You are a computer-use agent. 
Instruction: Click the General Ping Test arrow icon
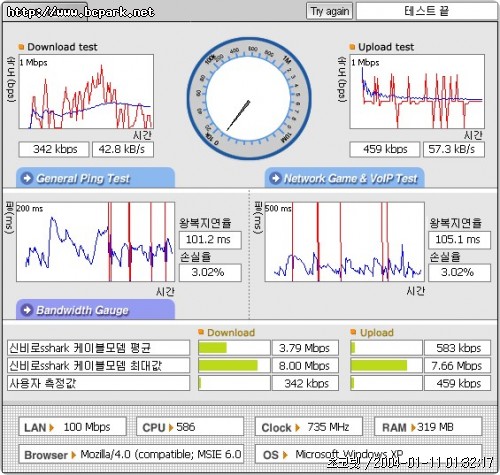point(27,178)
